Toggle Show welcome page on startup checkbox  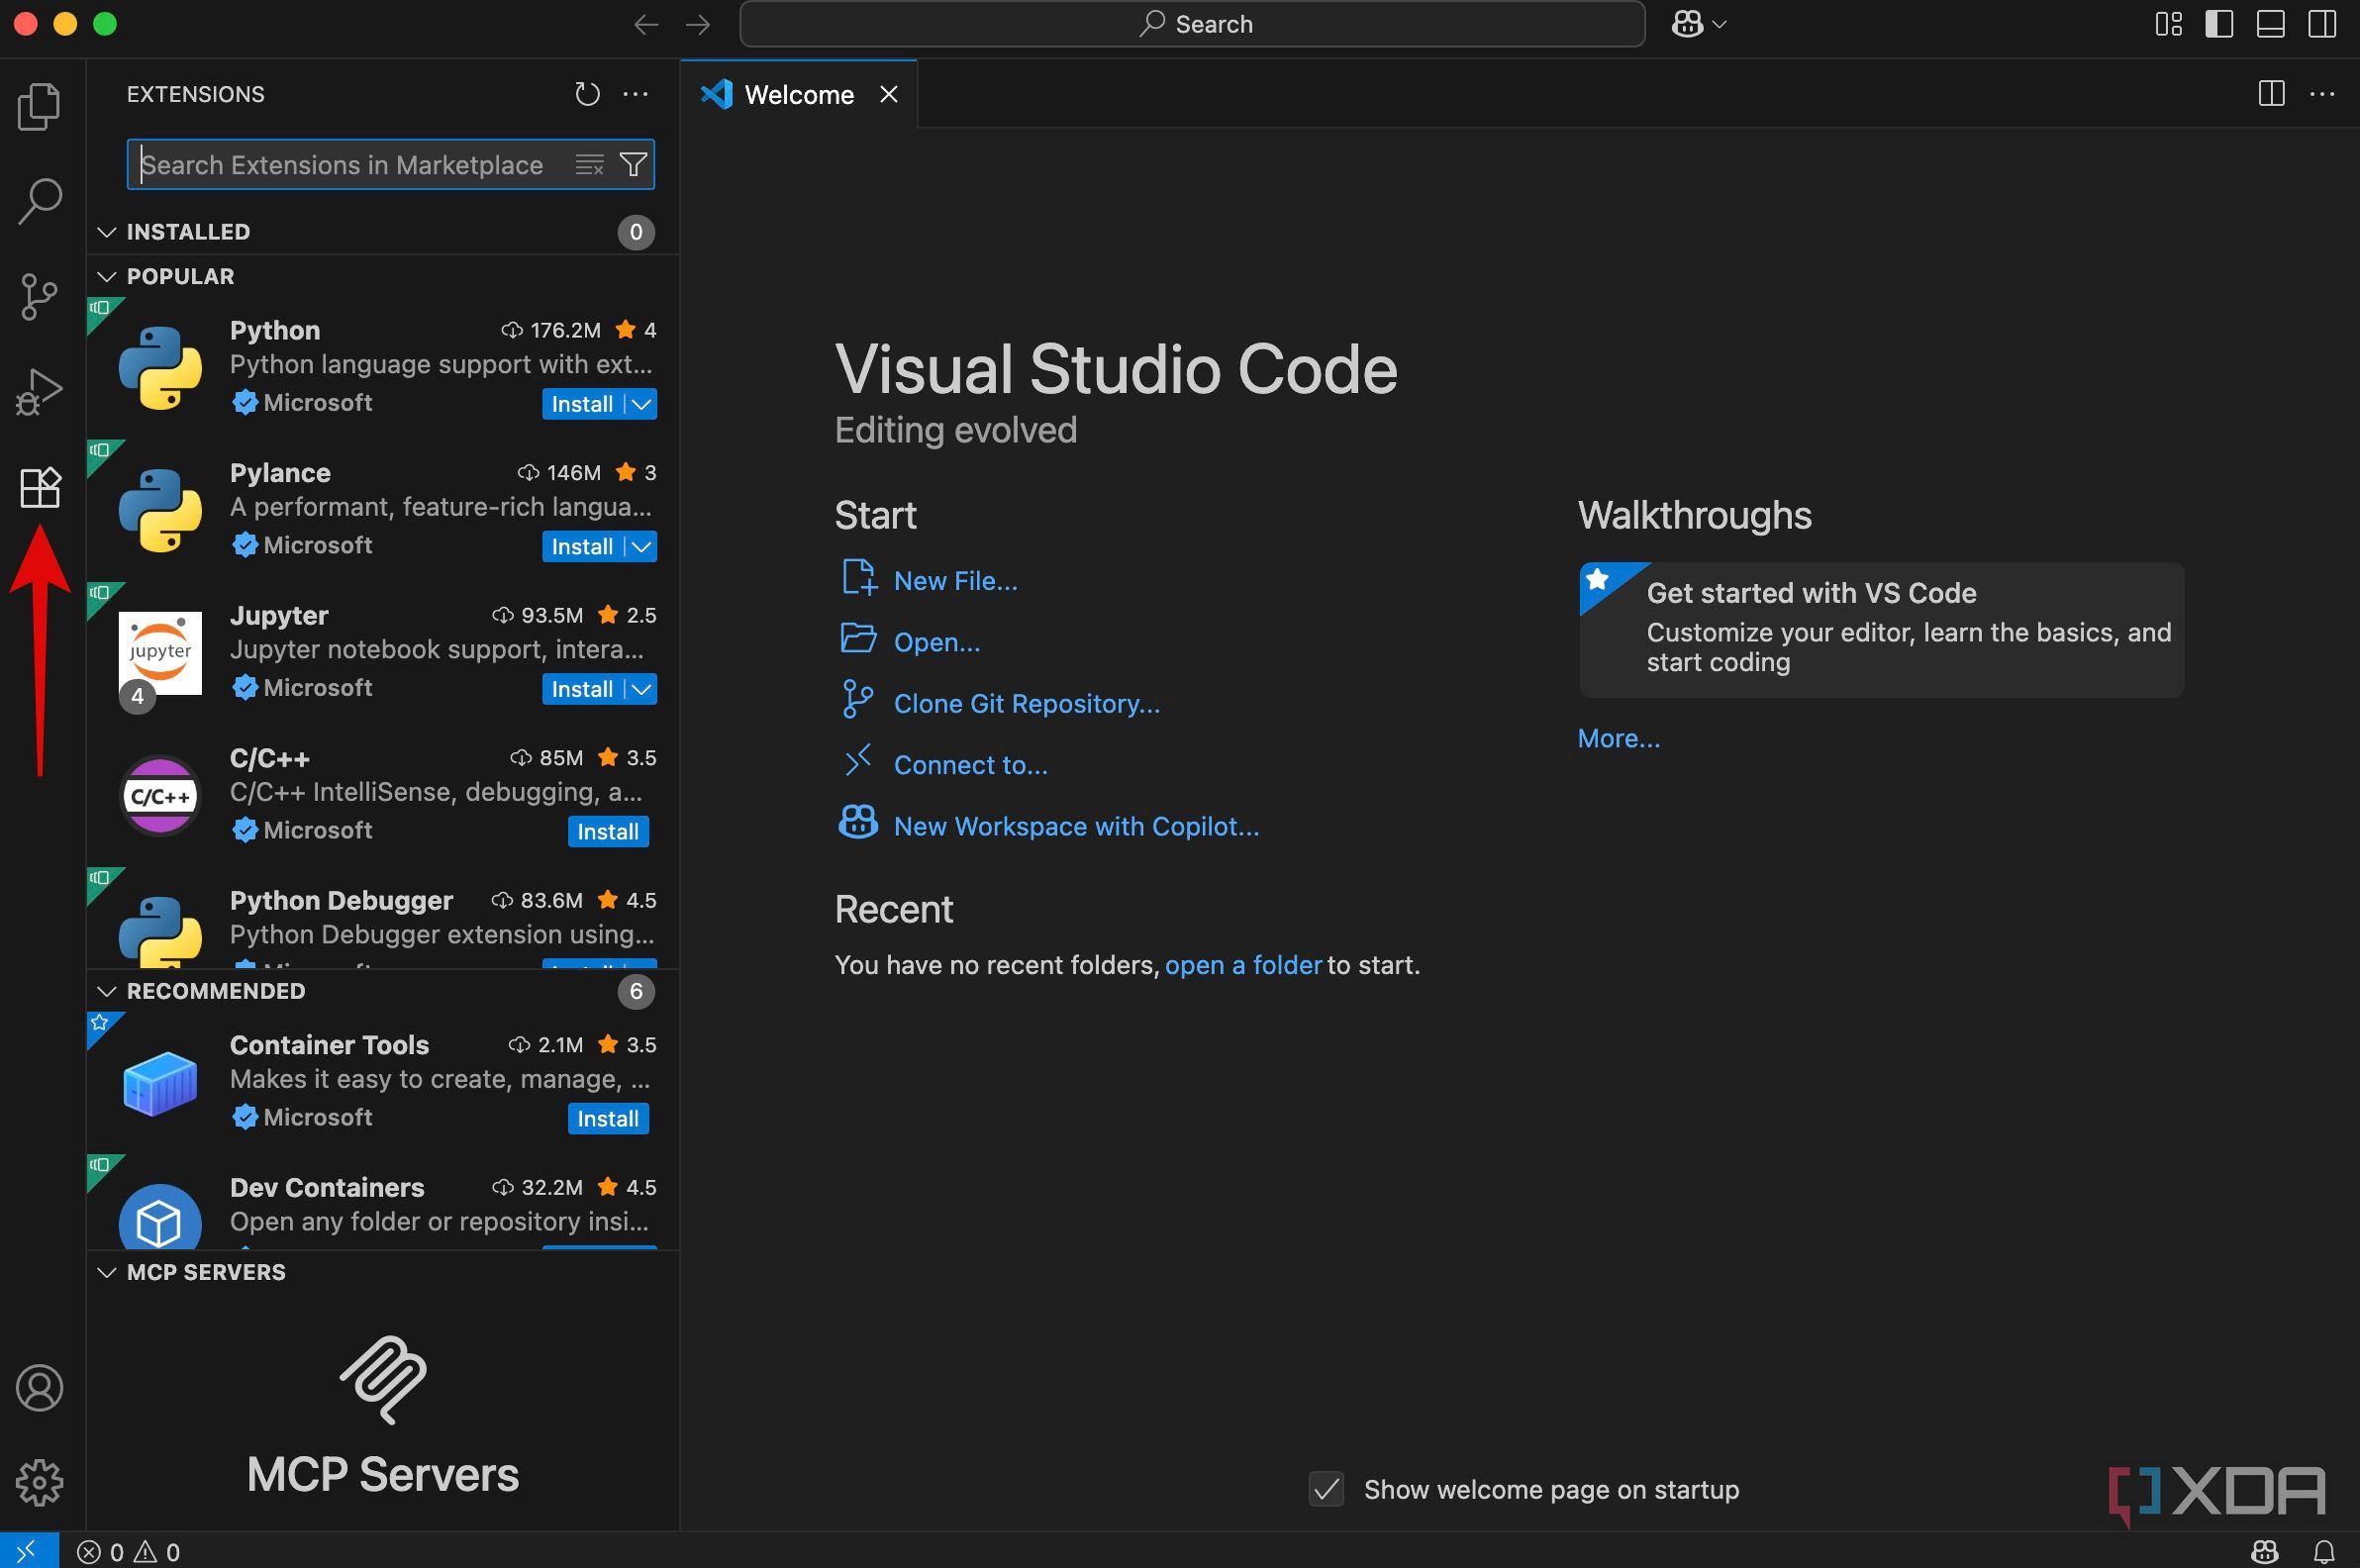click(1326, 1489)
